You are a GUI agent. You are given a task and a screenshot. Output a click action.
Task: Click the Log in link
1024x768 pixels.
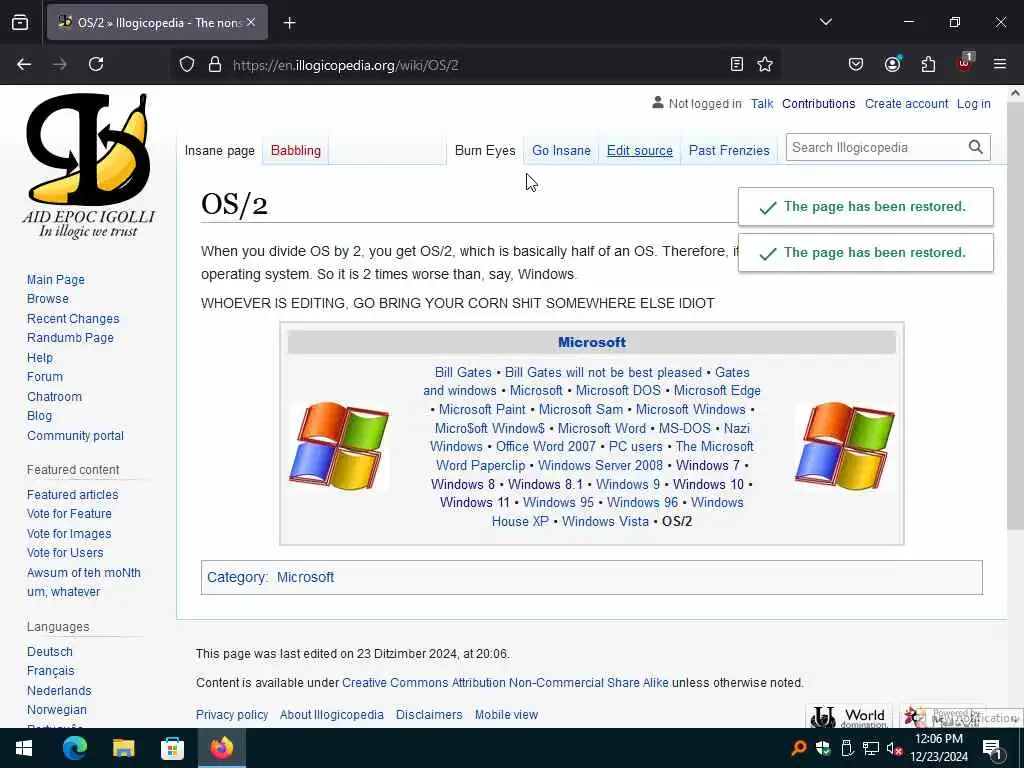pyautogui.click(x=974, y=104)
